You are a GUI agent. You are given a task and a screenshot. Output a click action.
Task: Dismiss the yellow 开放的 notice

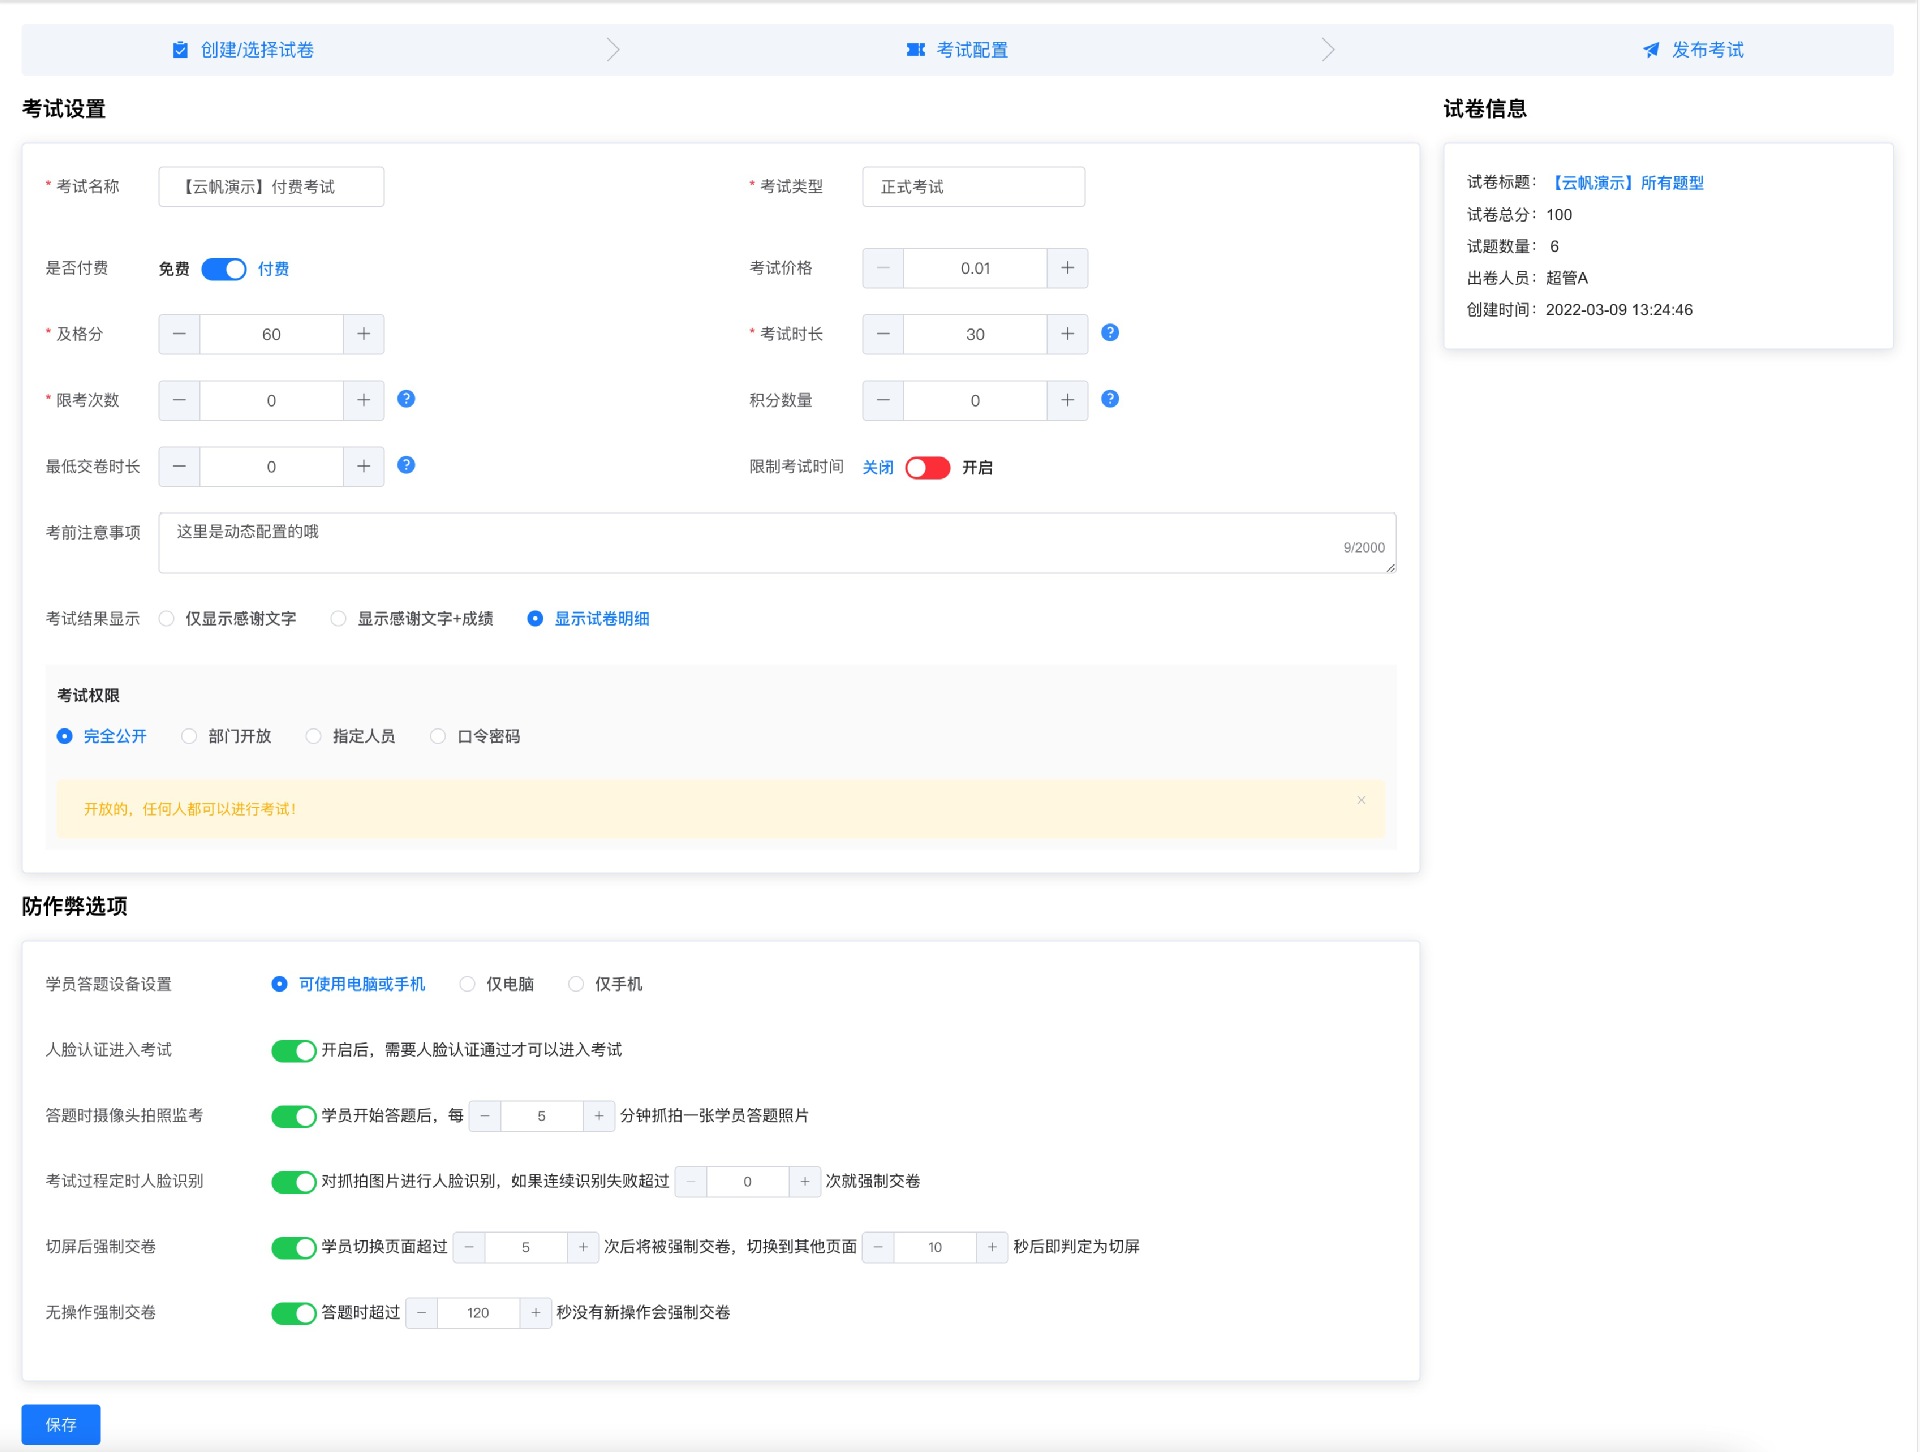1361,800
